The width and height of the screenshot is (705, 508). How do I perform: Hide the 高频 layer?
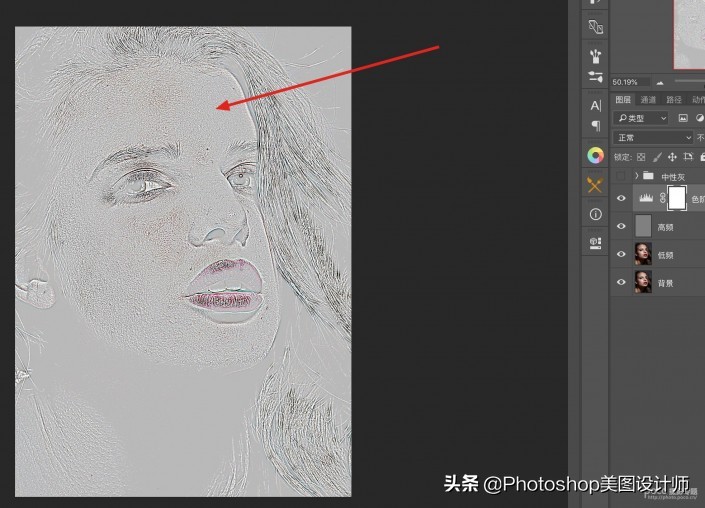tap(622, 227)
